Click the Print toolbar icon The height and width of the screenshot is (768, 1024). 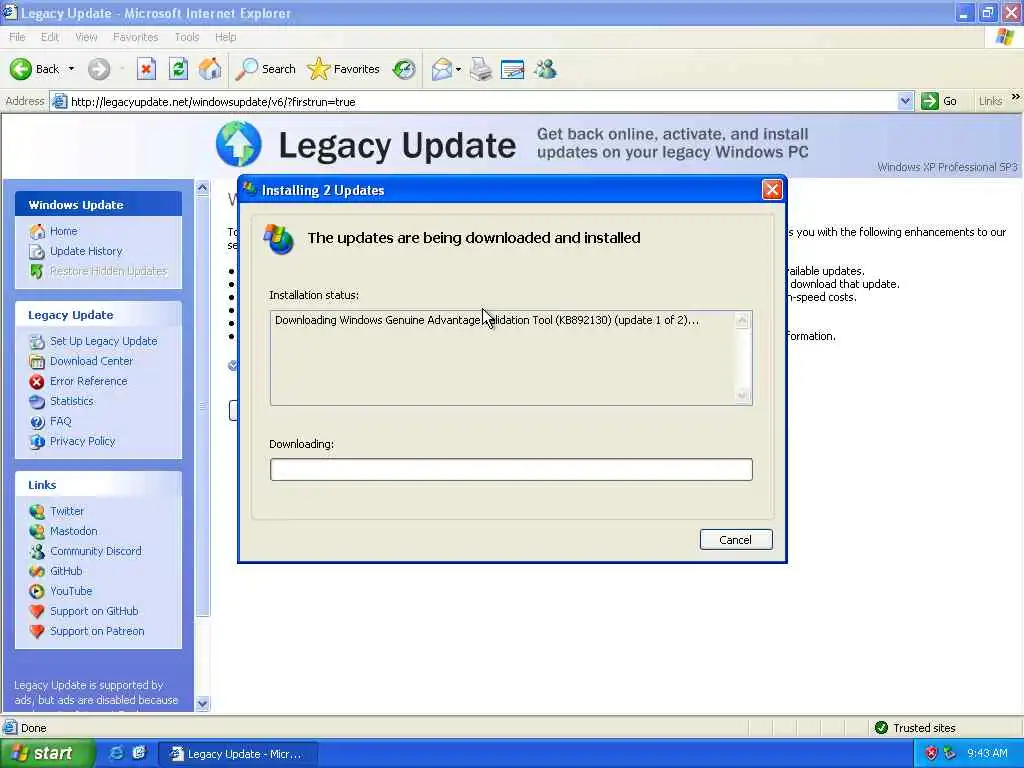point(481,69)
